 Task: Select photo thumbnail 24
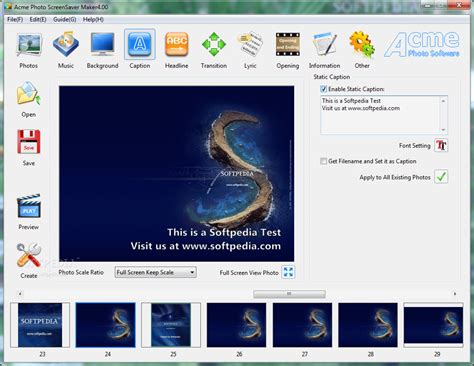tap(106, 325)
